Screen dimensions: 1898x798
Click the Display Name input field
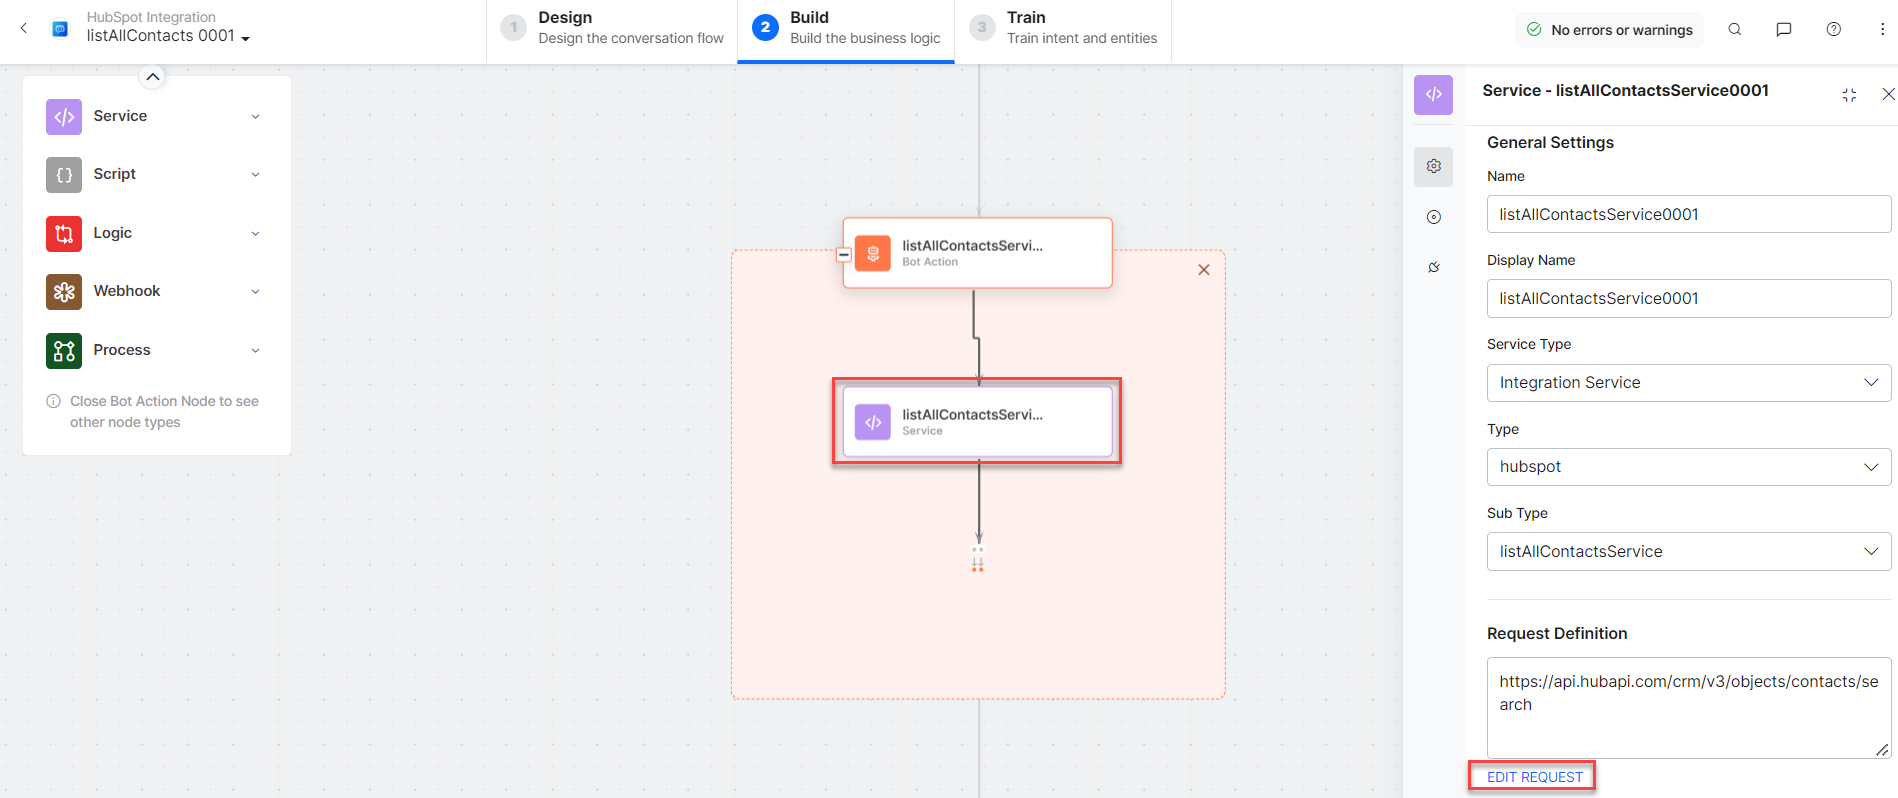tap(1688, 298)
